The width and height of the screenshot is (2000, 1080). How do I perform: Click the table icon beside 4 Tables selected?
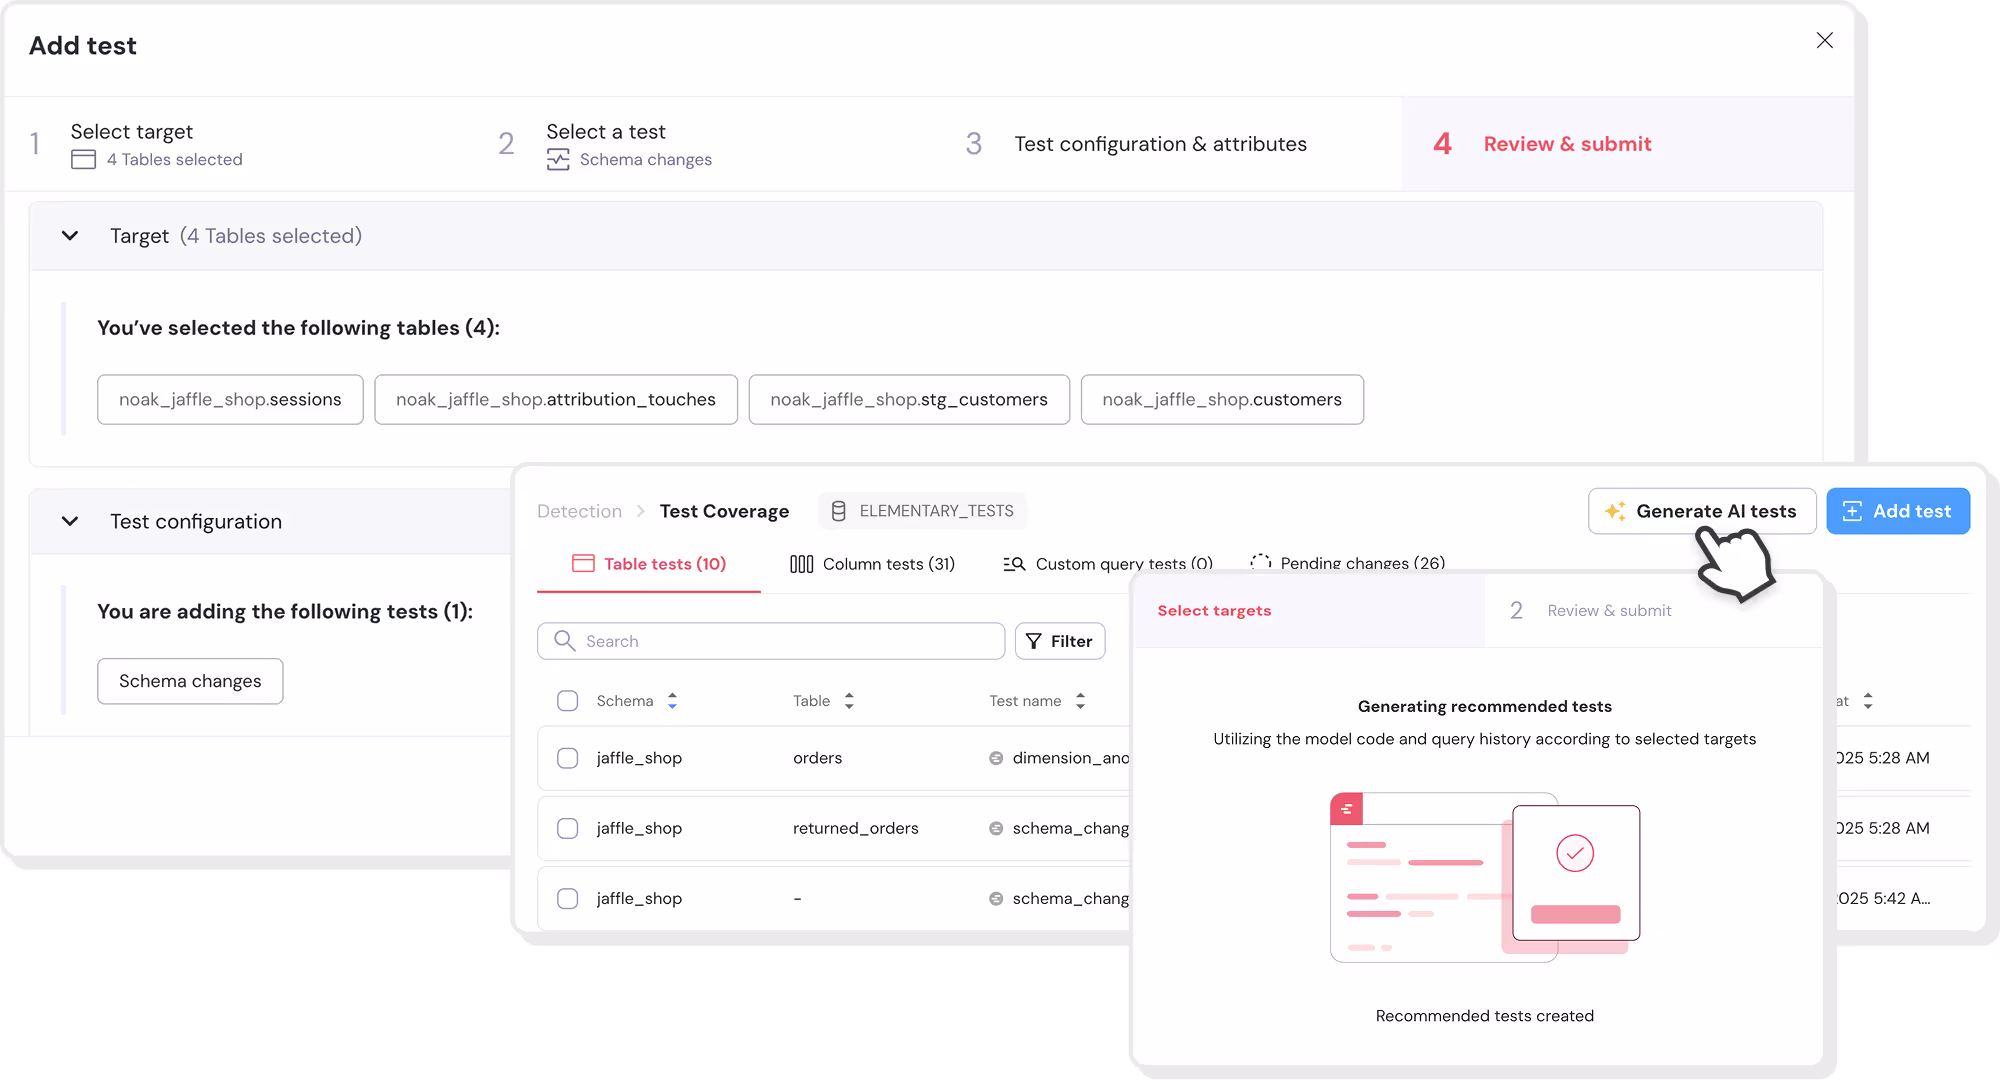pyautogui.click(x=84, y=160)
